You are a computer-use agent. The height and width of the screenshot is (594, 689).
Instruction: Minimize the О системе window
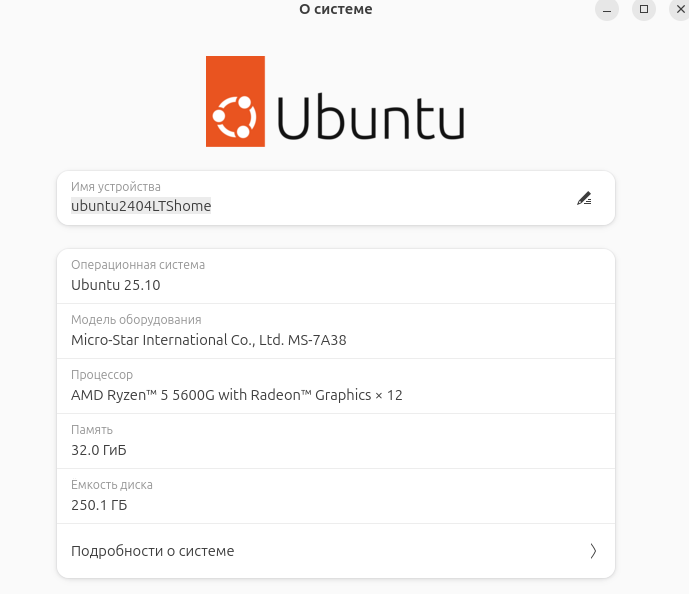point(607,9)
